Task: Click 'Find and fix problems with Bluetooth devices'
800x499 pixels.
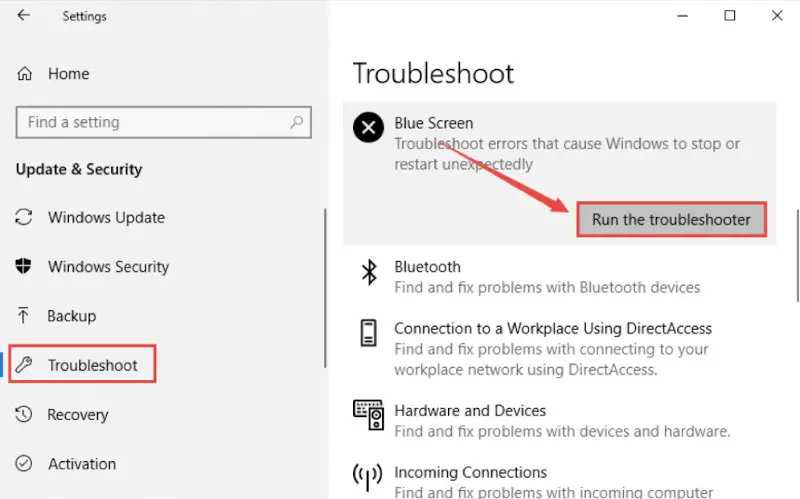Action: (547, 288)
